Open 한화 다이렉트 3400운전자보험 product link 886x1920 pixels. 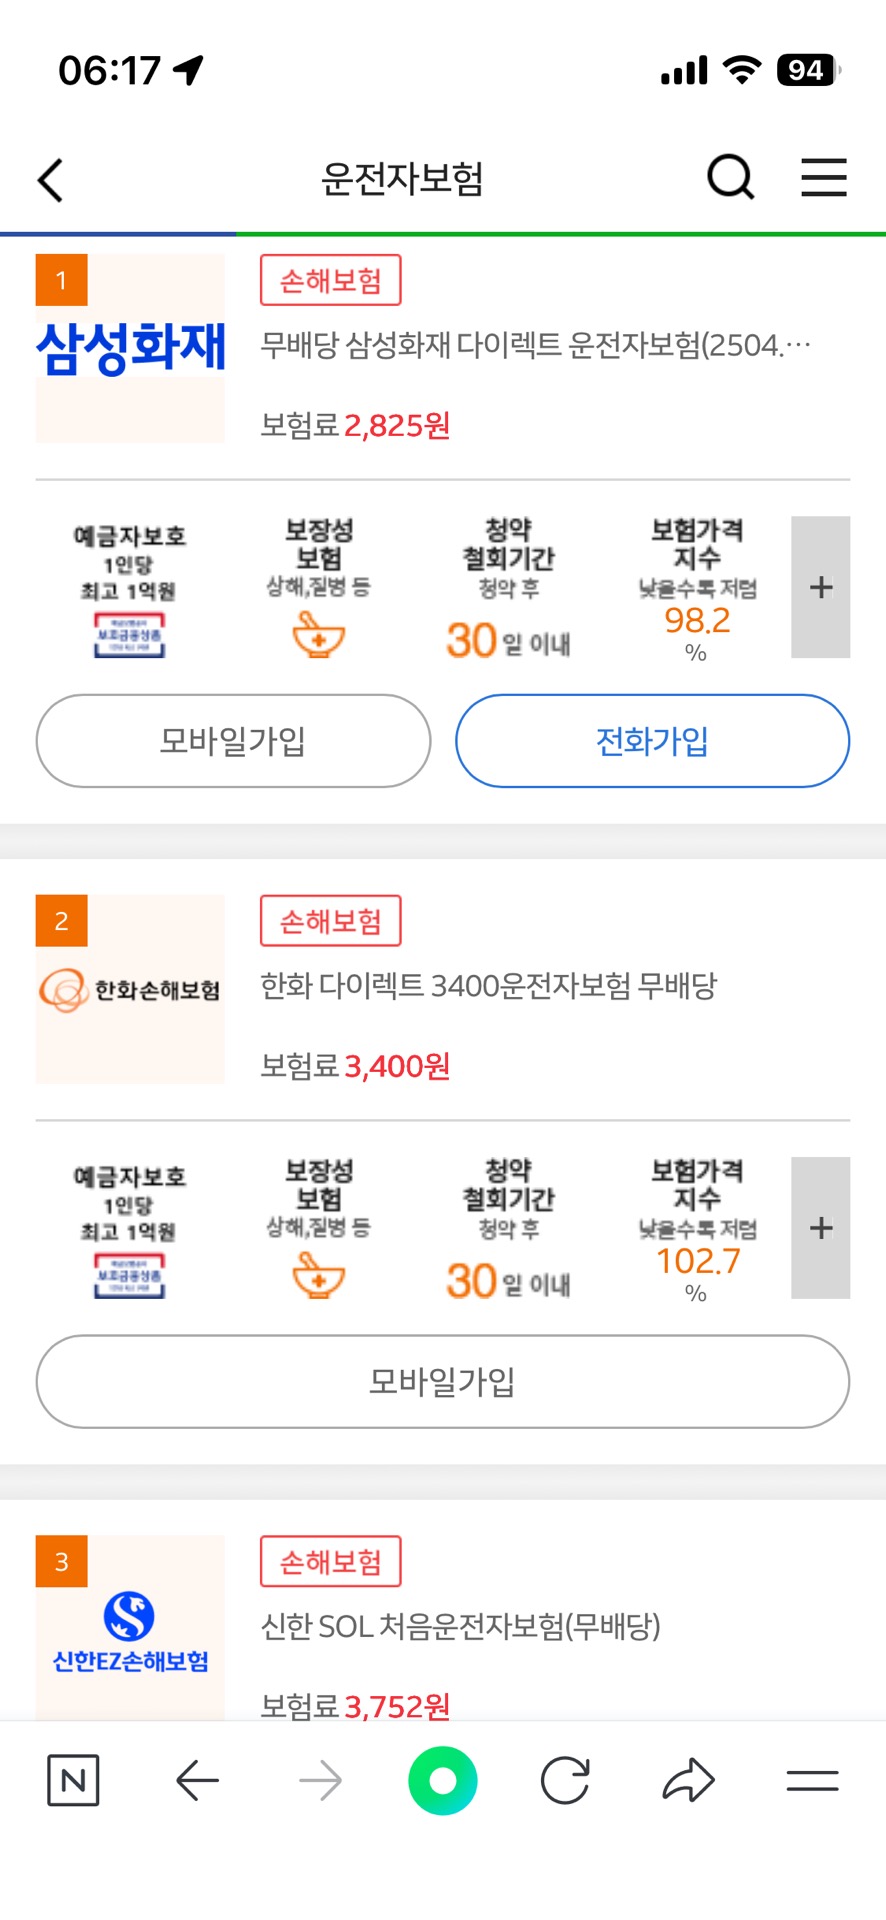click(x=489, y=986)
